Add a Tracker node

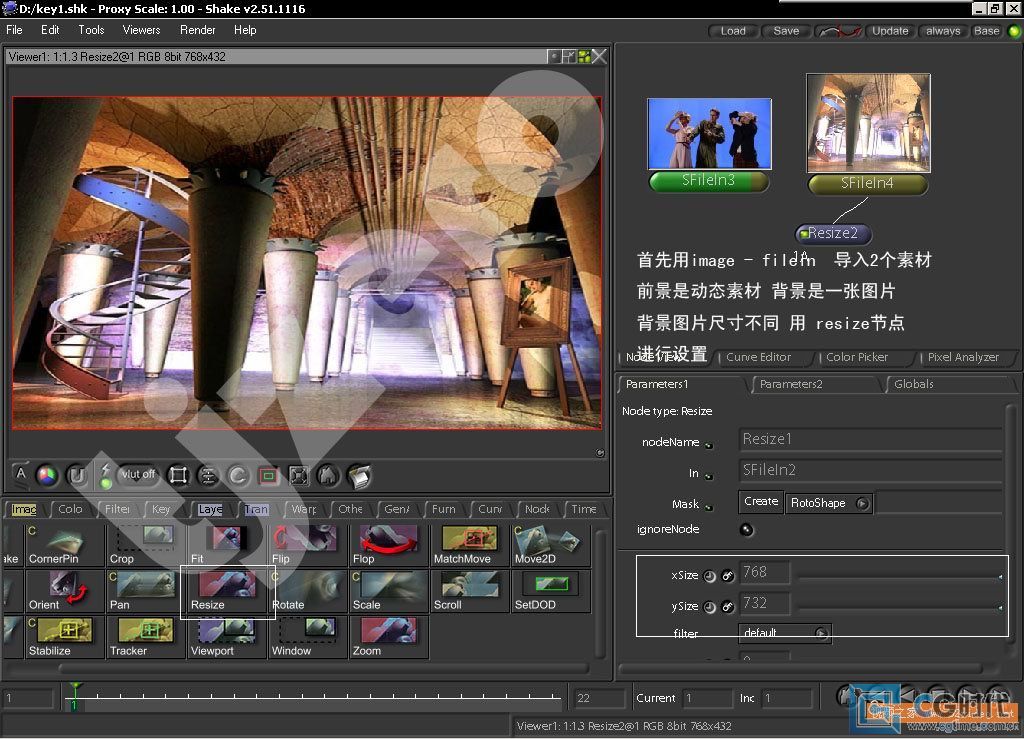pos(145,637)
